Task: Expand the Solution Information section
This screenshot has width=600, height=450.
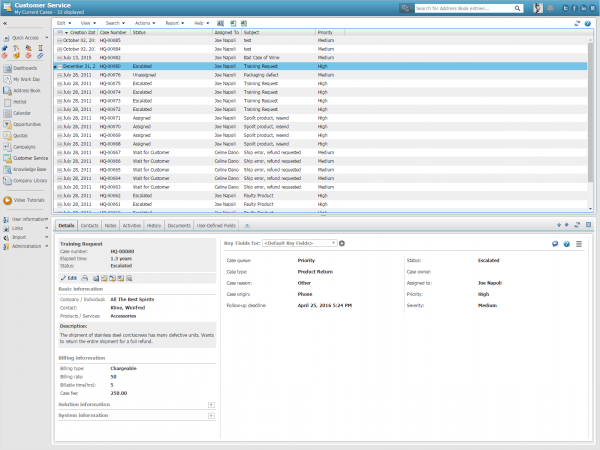Action: 211,405
